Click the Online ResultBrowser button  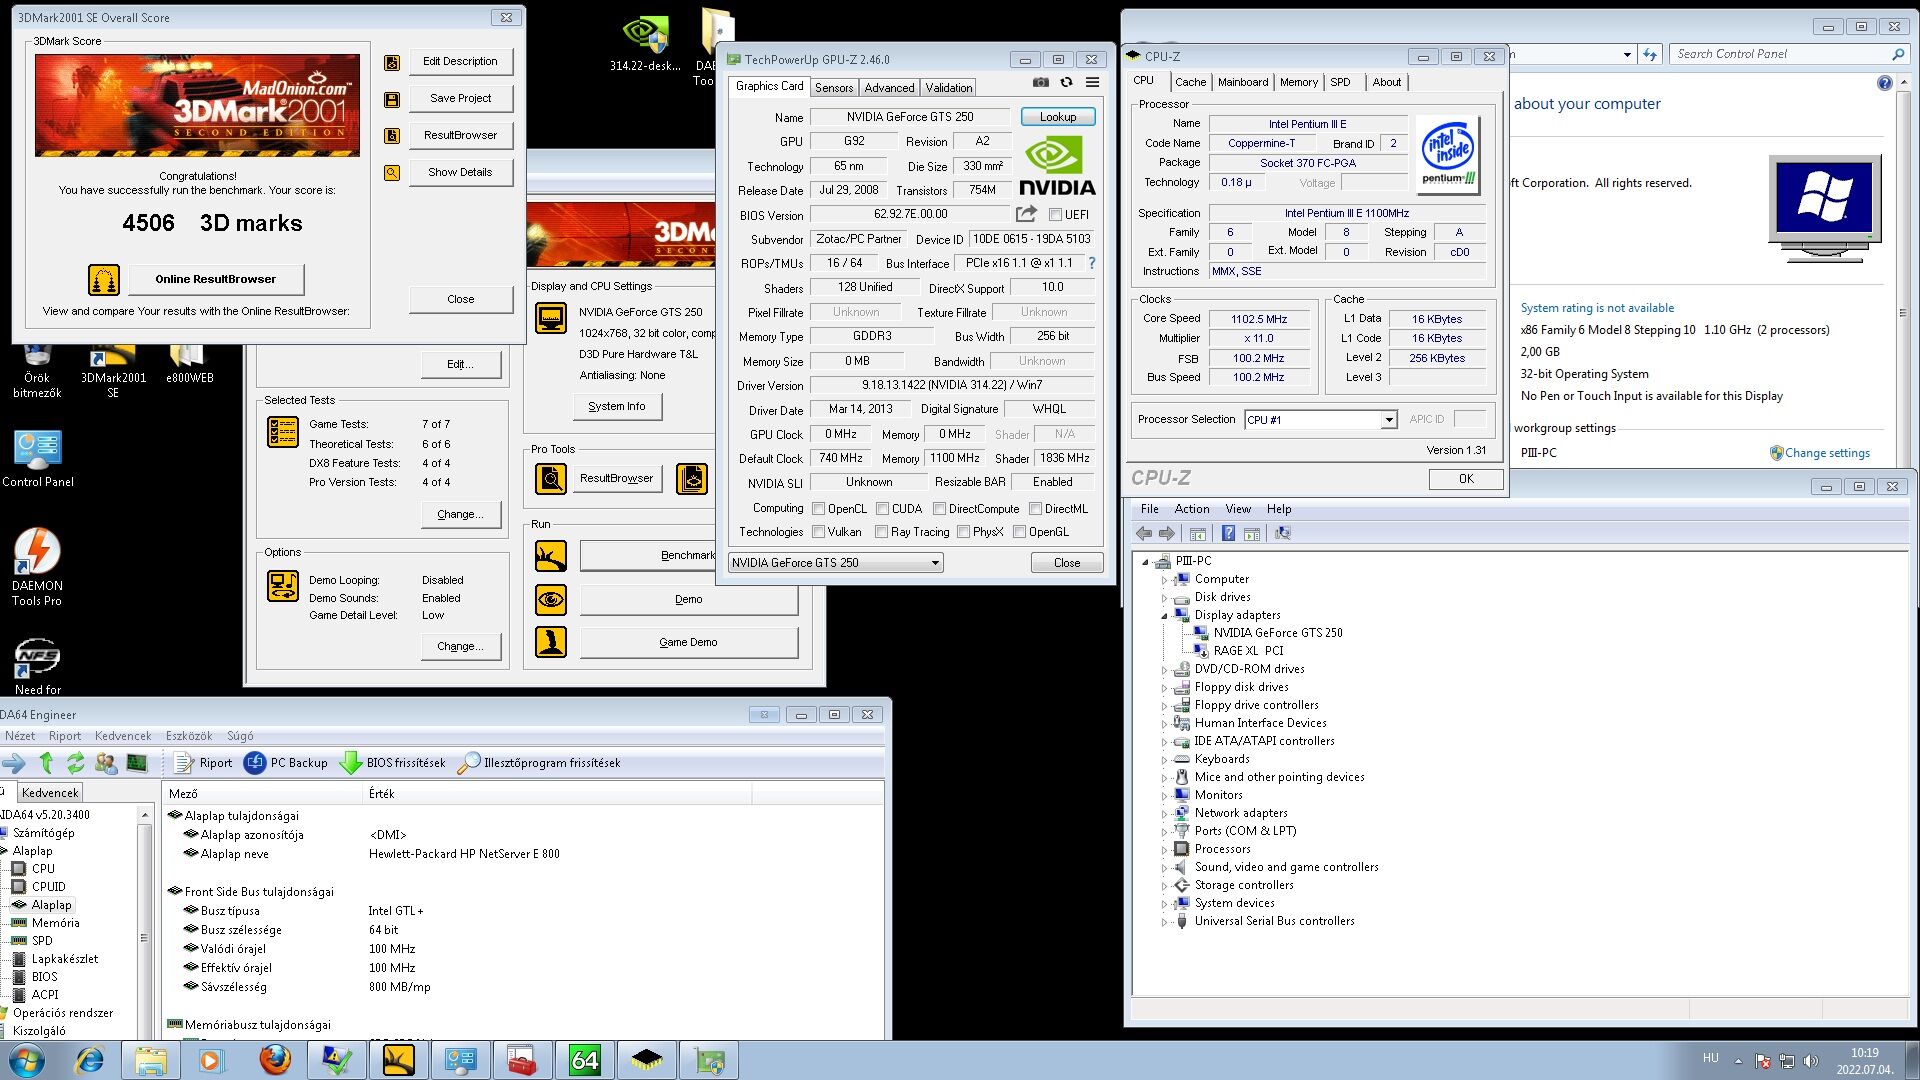pos(215,279)
